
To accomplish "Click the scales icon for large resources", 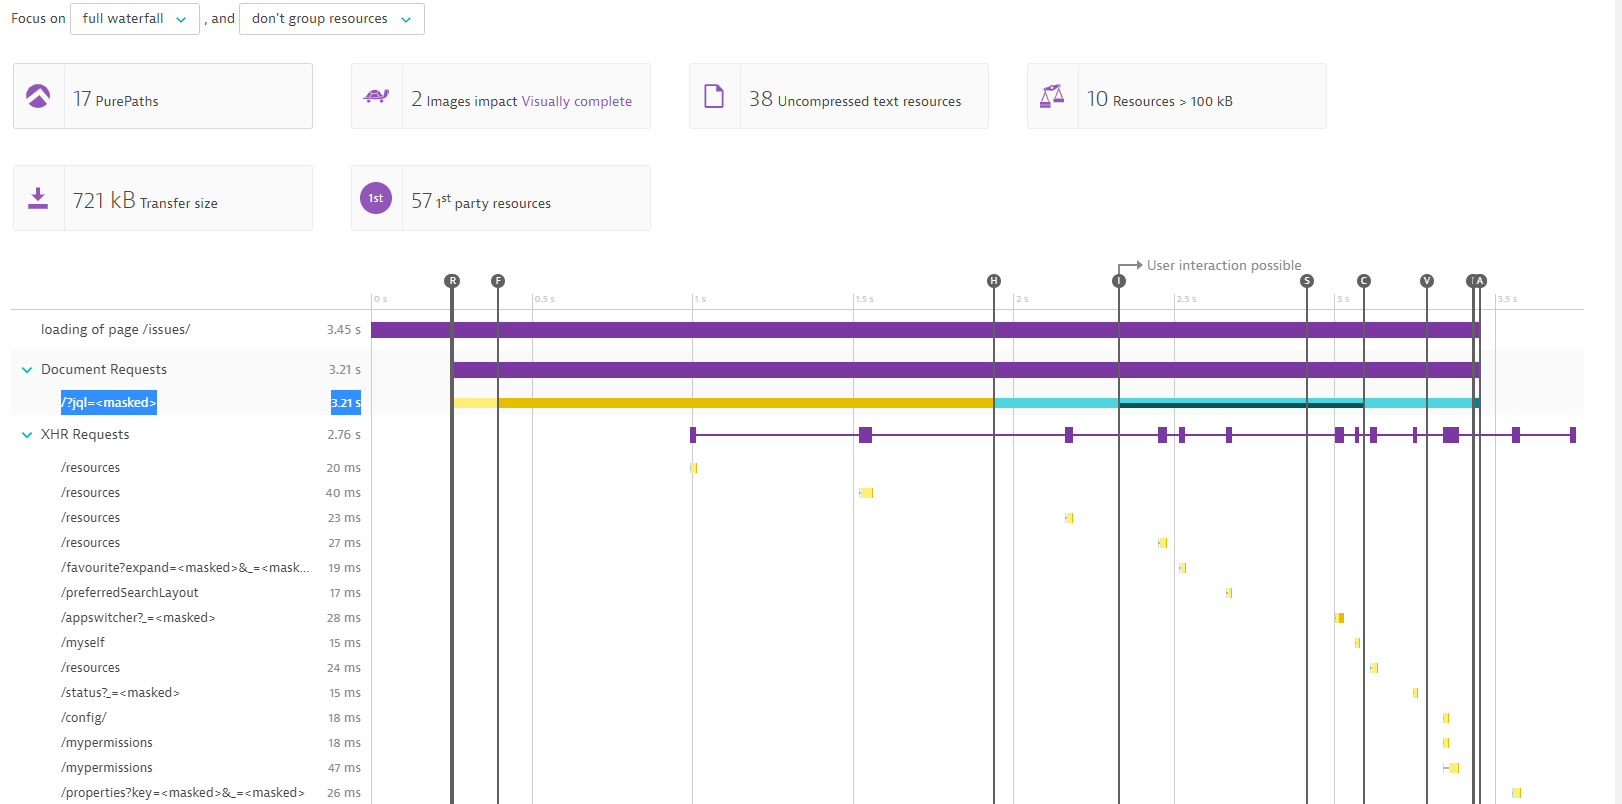I will tap(1052, 97).
